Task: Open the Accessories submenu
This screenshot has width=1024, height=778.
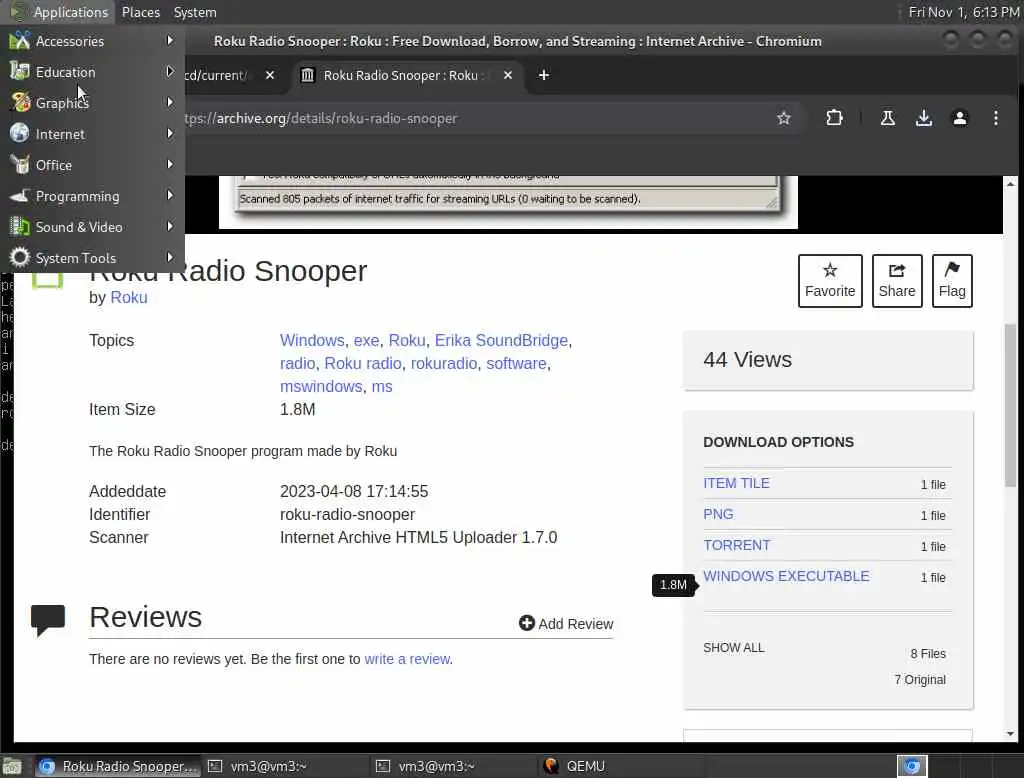Action: click(x=92, y=41)
